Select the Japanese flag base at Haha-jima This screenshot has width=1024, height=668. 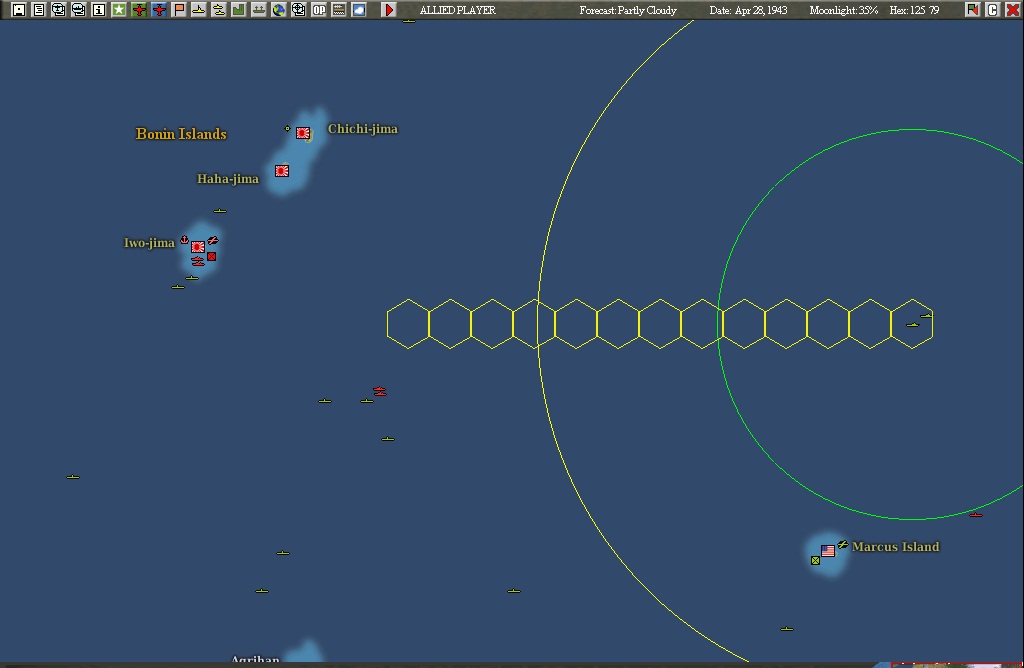[281, 171]
